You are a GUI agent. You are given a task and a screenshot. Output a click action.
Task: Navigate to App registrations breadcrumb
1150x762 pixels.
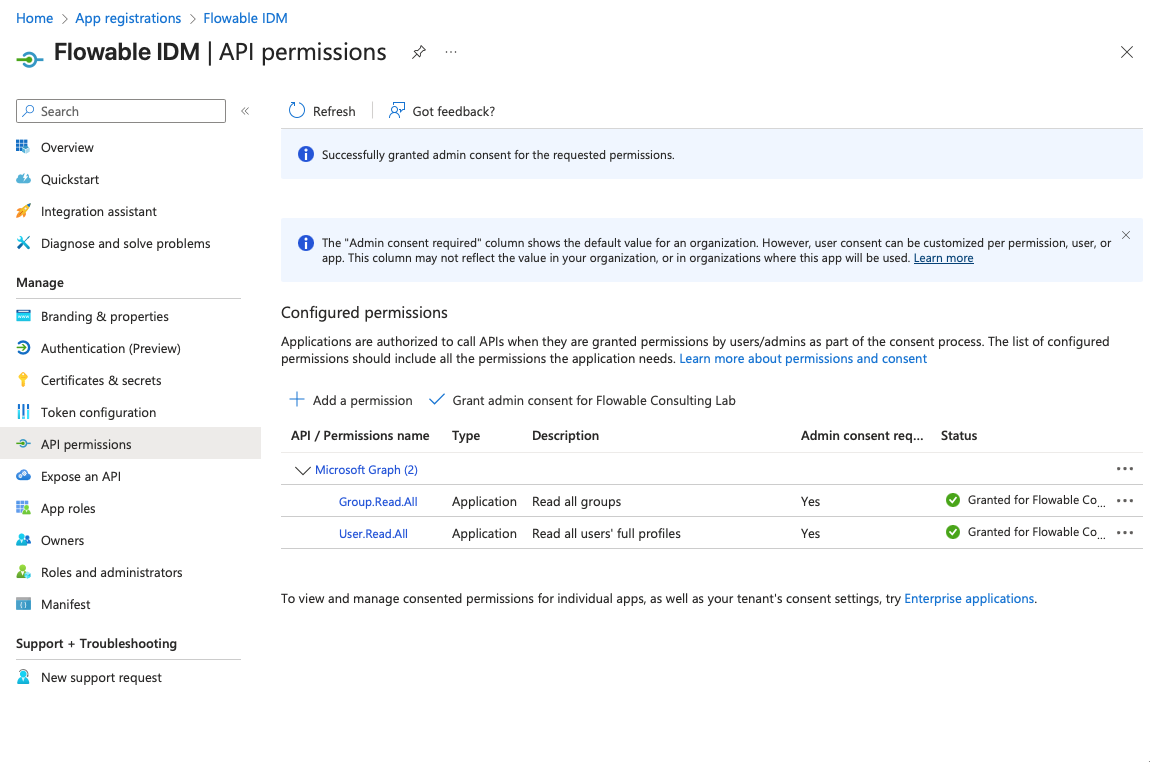[128, 18]
